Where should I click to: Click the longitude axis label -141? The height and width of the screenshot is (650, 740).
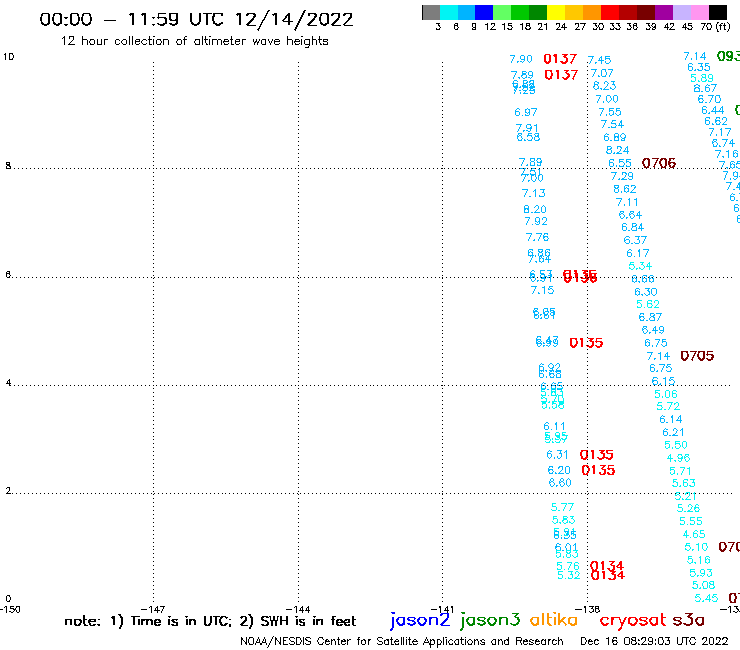[x=442, y=609]
